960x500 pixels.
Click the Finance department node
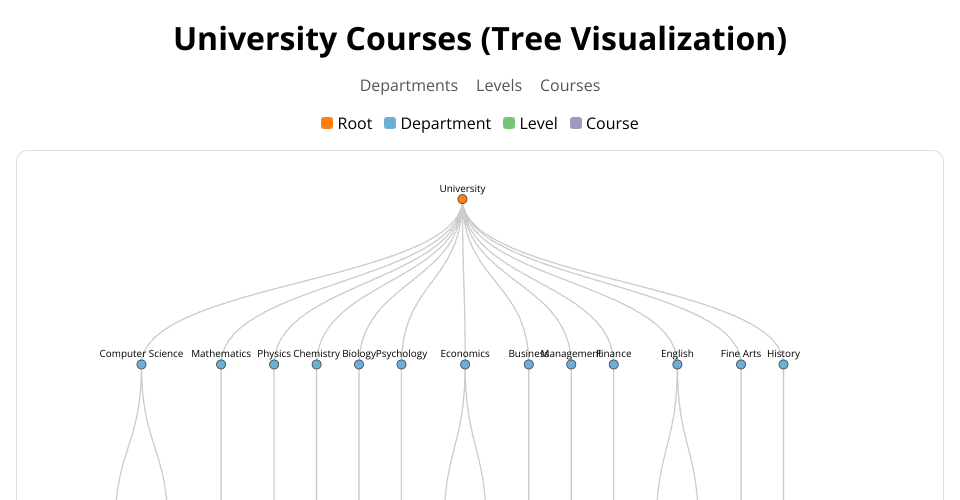[x=614, y=365]
